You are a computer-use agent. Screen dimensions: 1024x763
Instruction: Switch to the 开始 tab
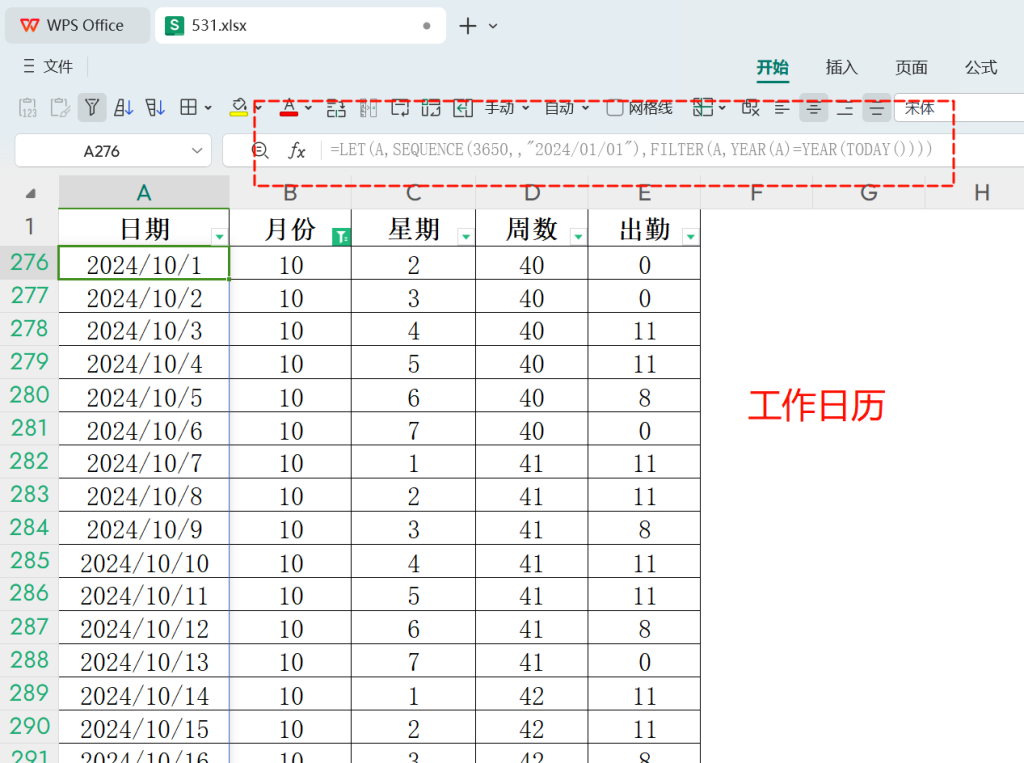pyautogui.click(x=773, y=67)
